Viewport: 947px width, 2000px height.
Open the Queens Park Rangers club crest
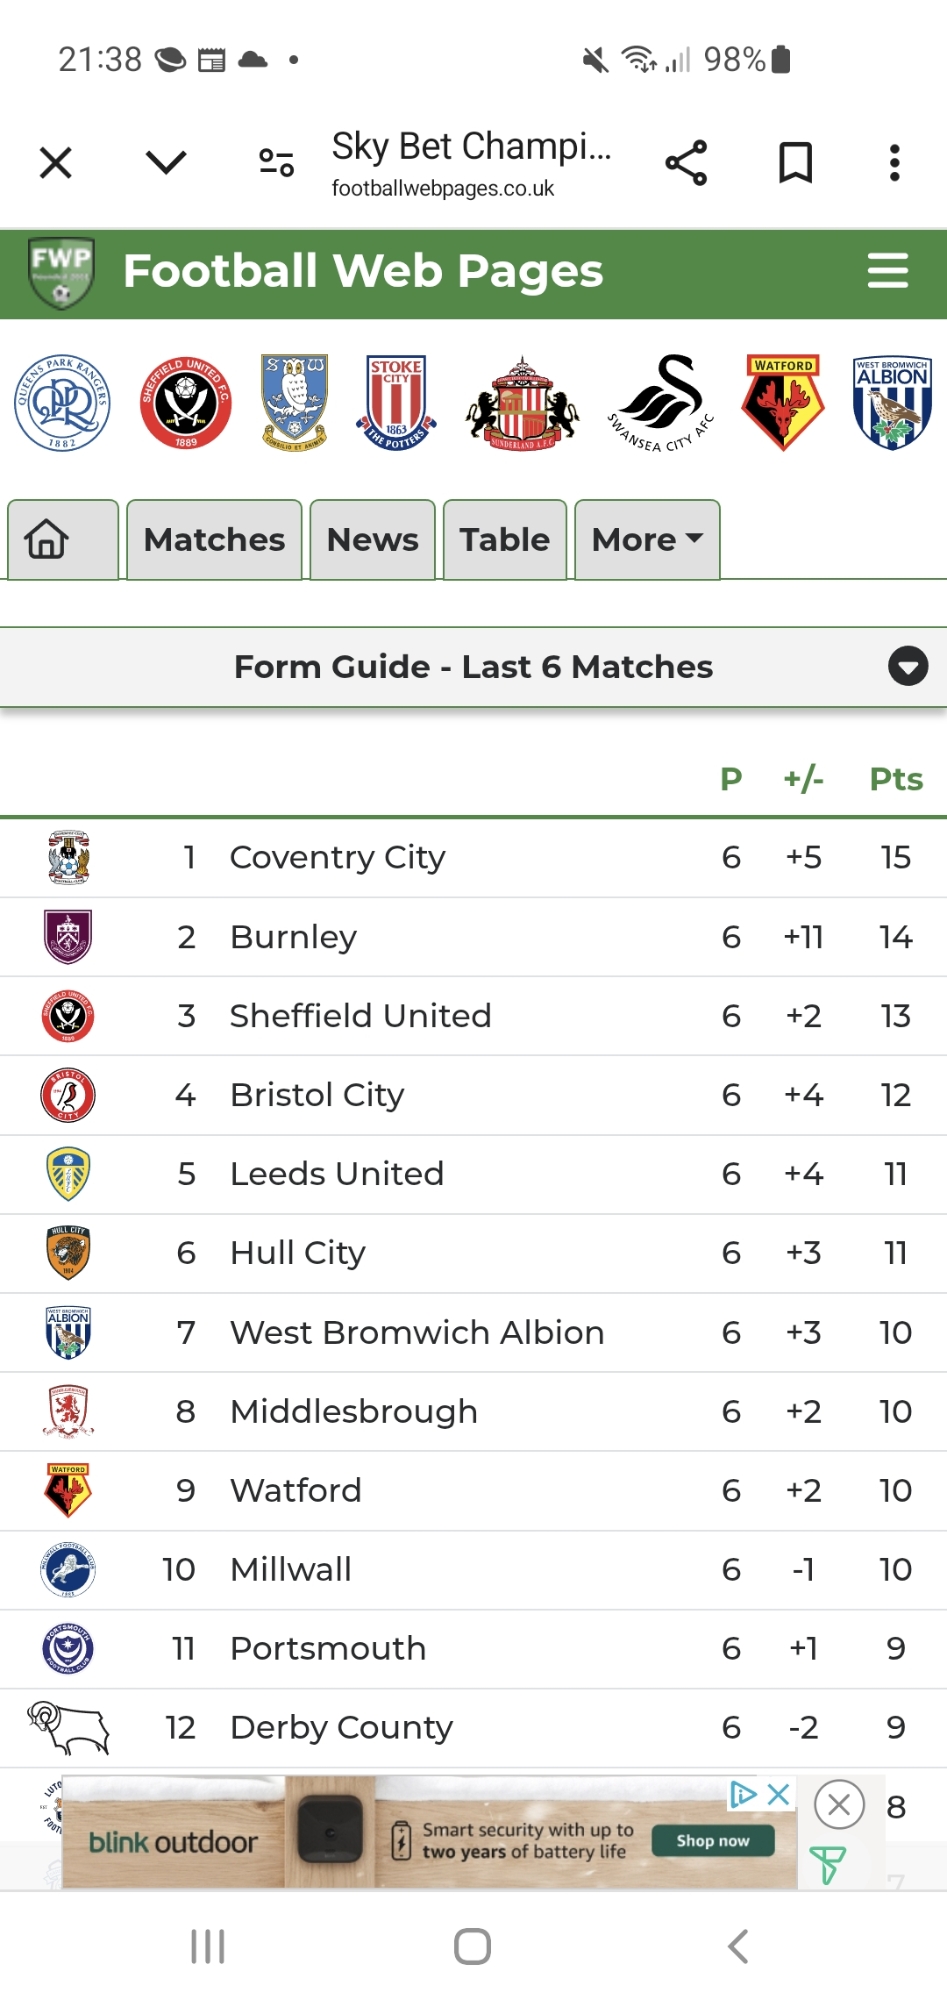coord(62,403)
